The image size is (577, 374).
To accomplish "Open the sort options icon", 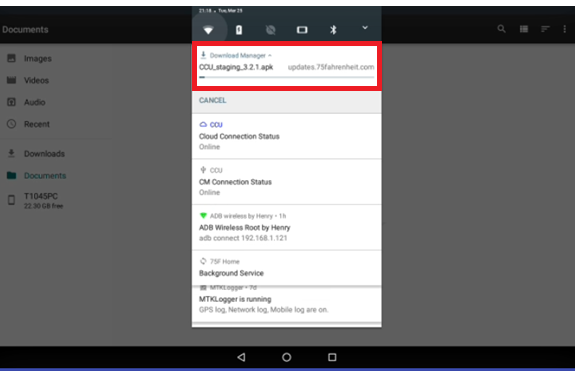I will click(545, 29).
